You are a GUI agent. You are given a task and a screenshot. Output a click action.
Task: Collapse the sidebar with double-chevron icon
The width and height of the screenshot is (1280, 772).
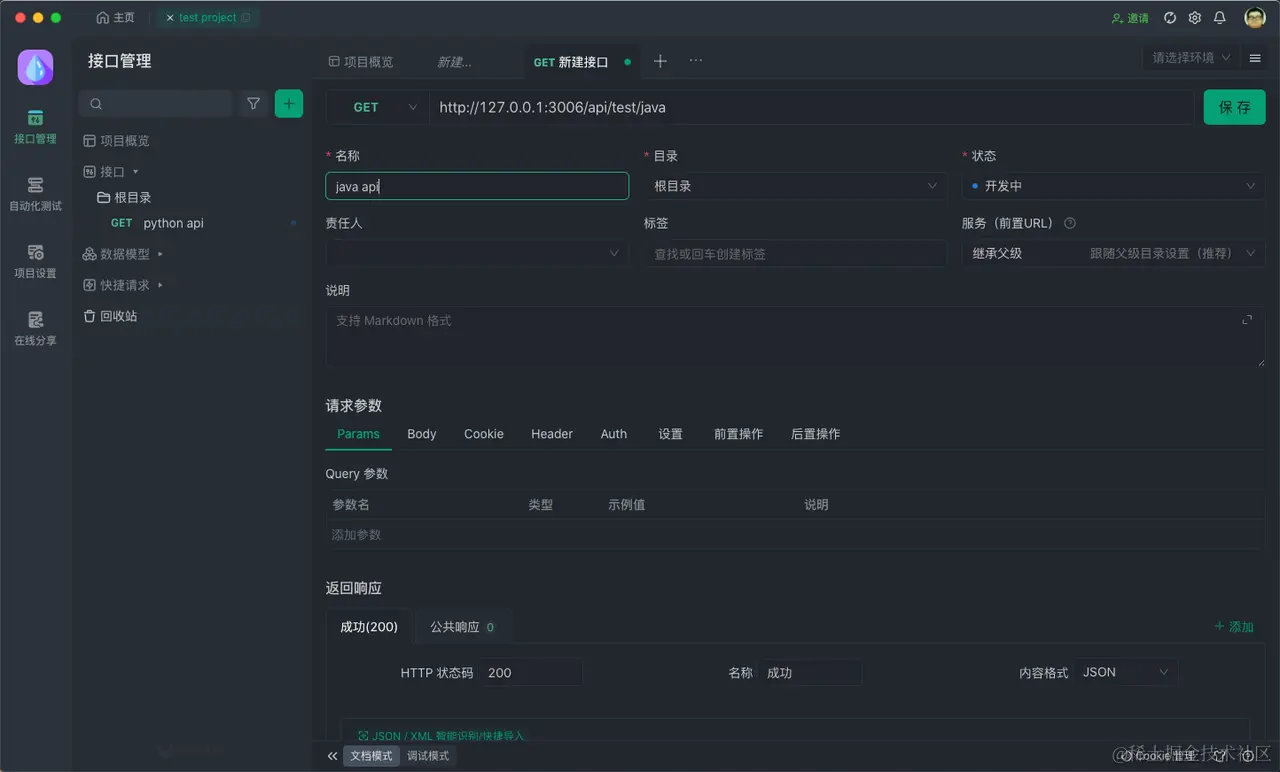332,756
